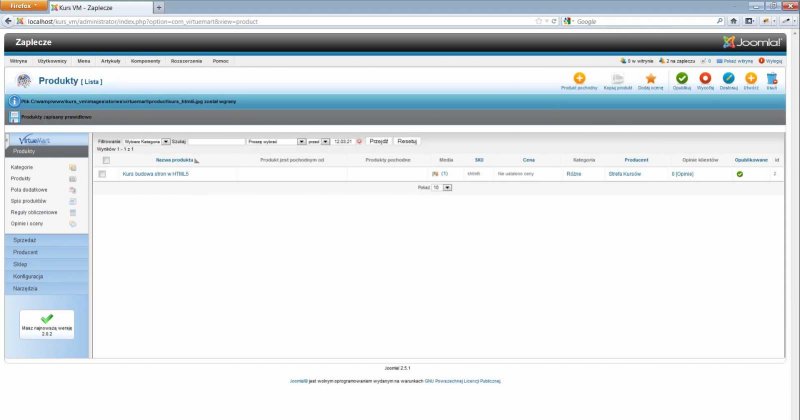Image resolution: width=800 pixels, height=420 pixels.
Task: Open the Komponenty menu
Action: 145,61
